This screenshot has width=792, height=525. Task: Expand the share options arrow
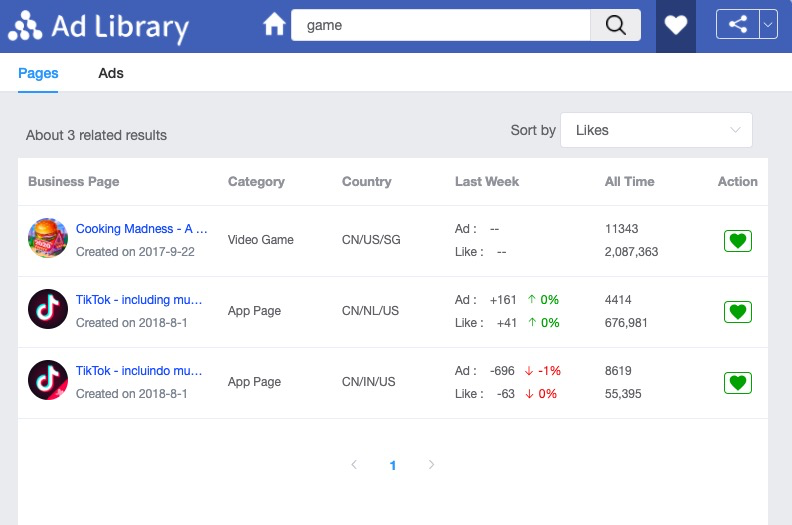(768, 24)
